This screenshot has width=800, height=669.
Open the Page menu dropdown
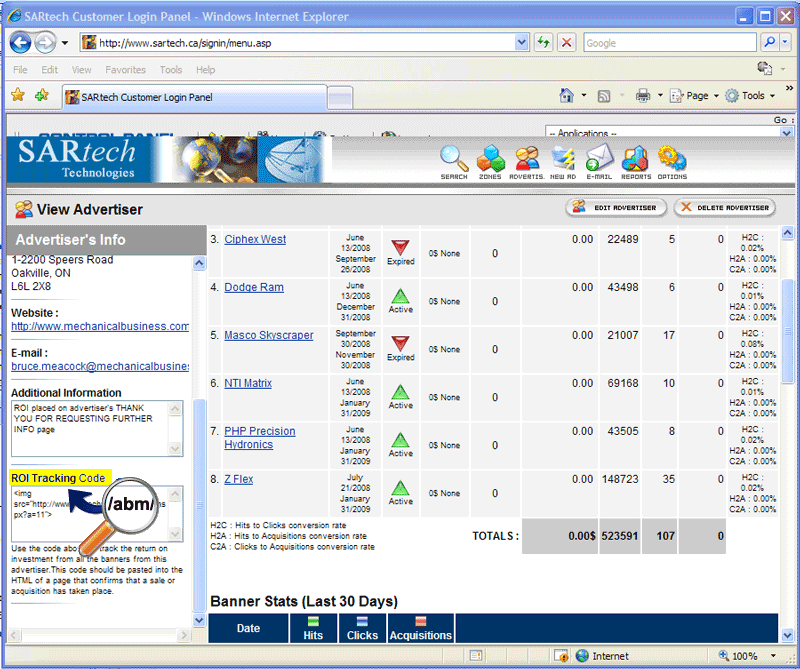click(694, 95)
